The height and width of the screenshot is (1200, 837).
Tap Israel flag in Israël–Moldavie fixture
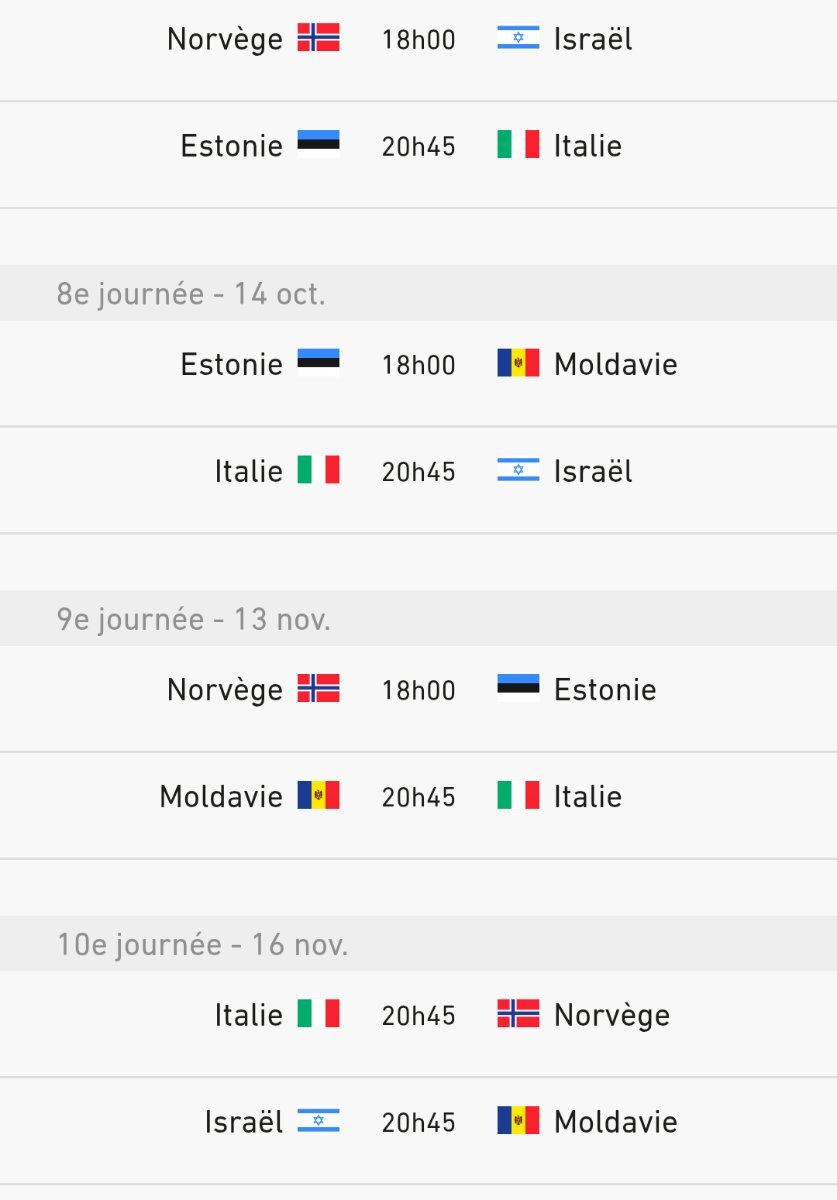coord(318,1120)
